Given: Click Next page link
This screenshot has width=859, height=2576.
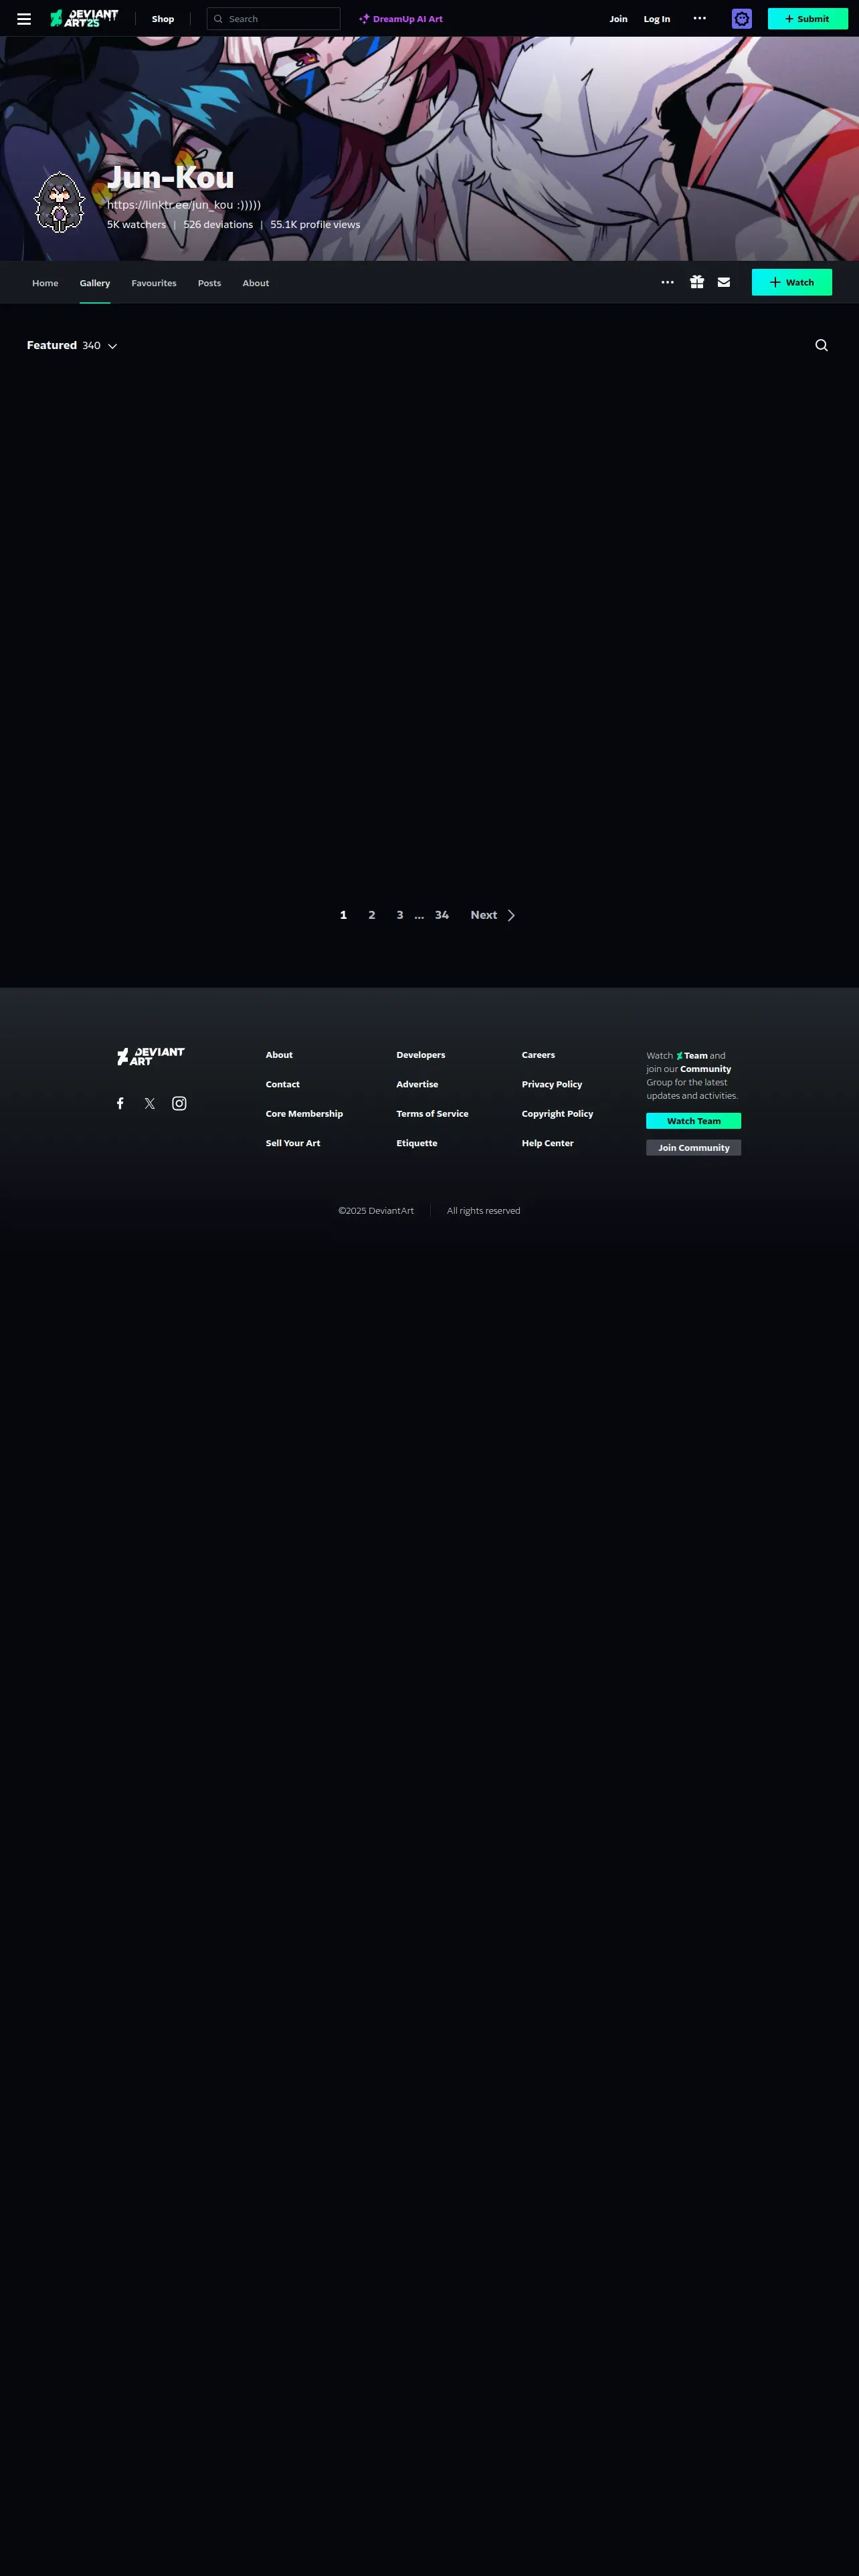Looking at the screenshot, I should 493,915.
